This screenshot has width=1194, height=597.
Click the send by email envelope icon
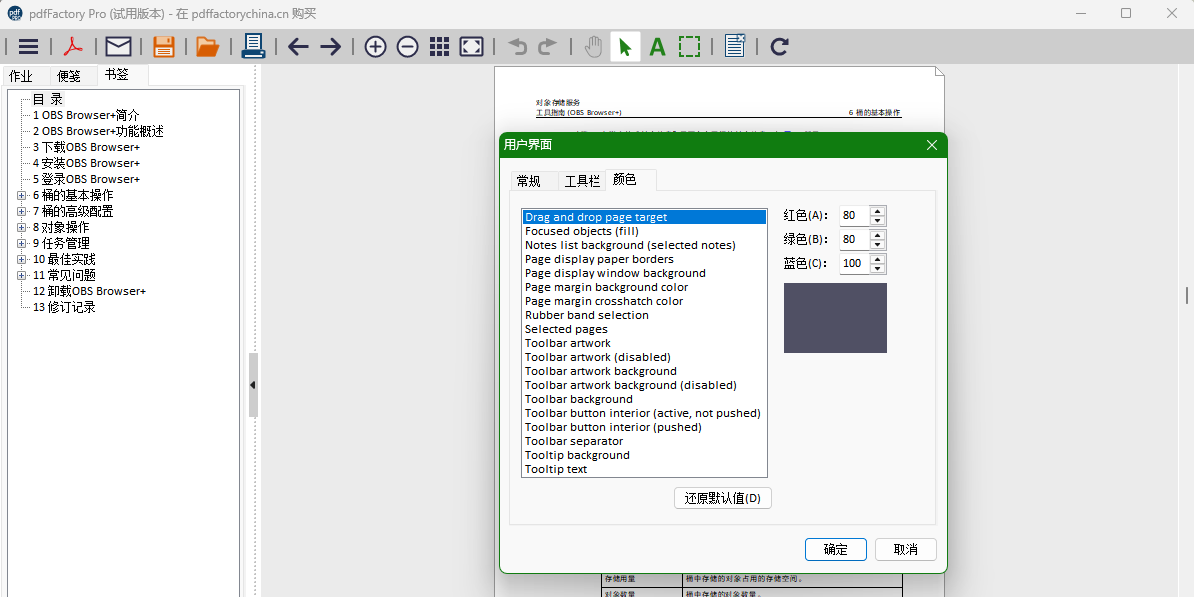click(x=118, y=46)
